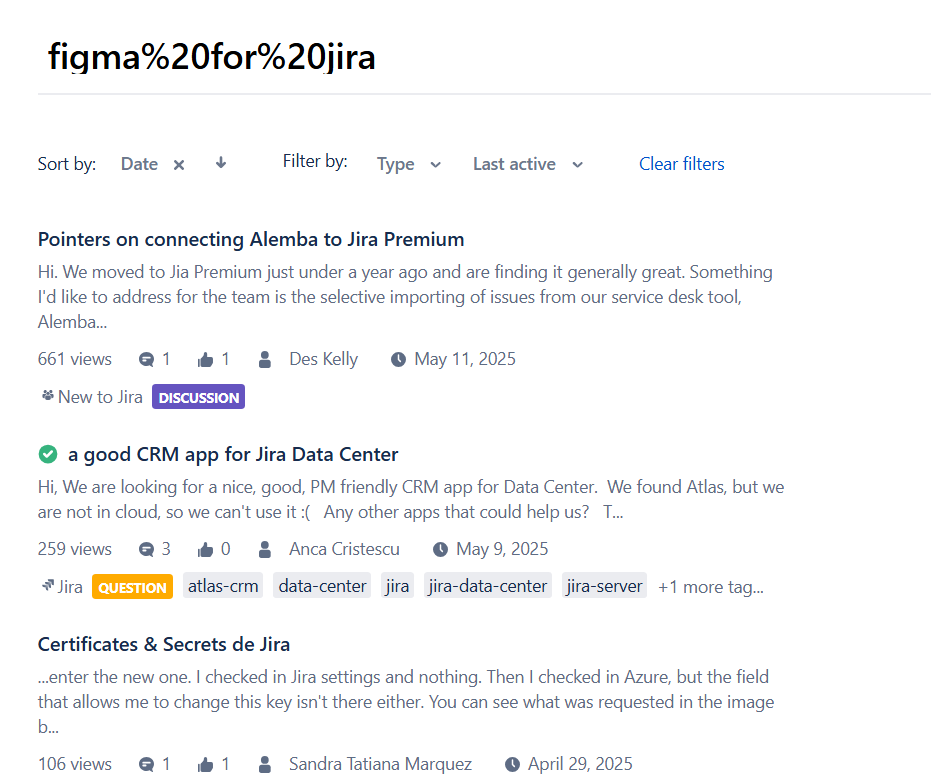
Task: Click the search field containing figma%20for%20jira
Action: tap(484, 57)
